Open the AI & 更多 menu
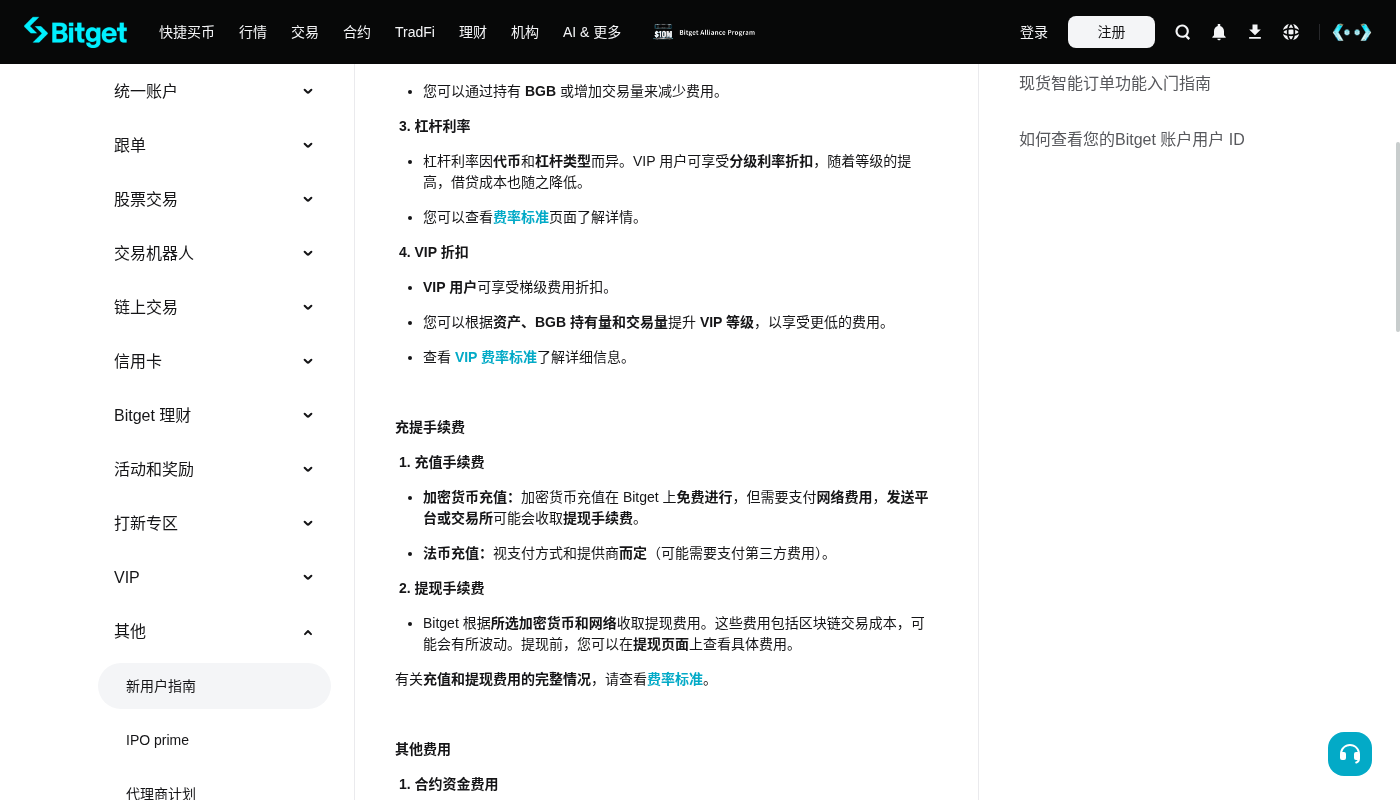This screenshot has width=1400, height=800. point(592,32)
